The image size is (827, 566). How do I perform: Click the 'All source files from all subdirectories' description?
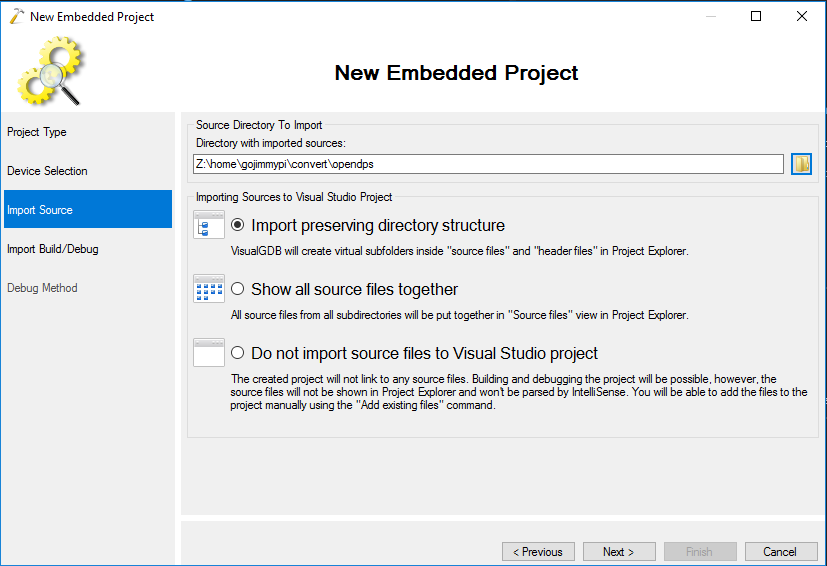click(459, 315)
